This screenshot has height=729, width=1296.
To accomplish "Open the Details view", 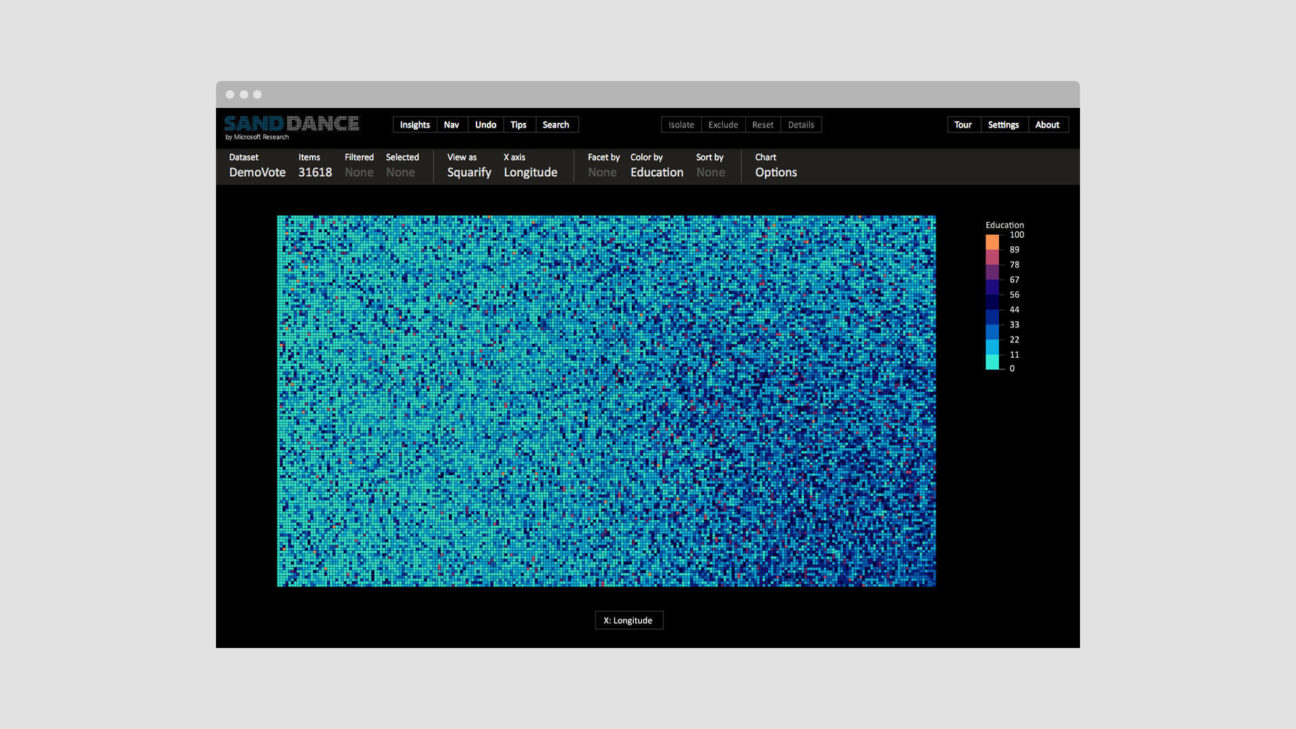I will pyautogui.click(x=801, y=125).
